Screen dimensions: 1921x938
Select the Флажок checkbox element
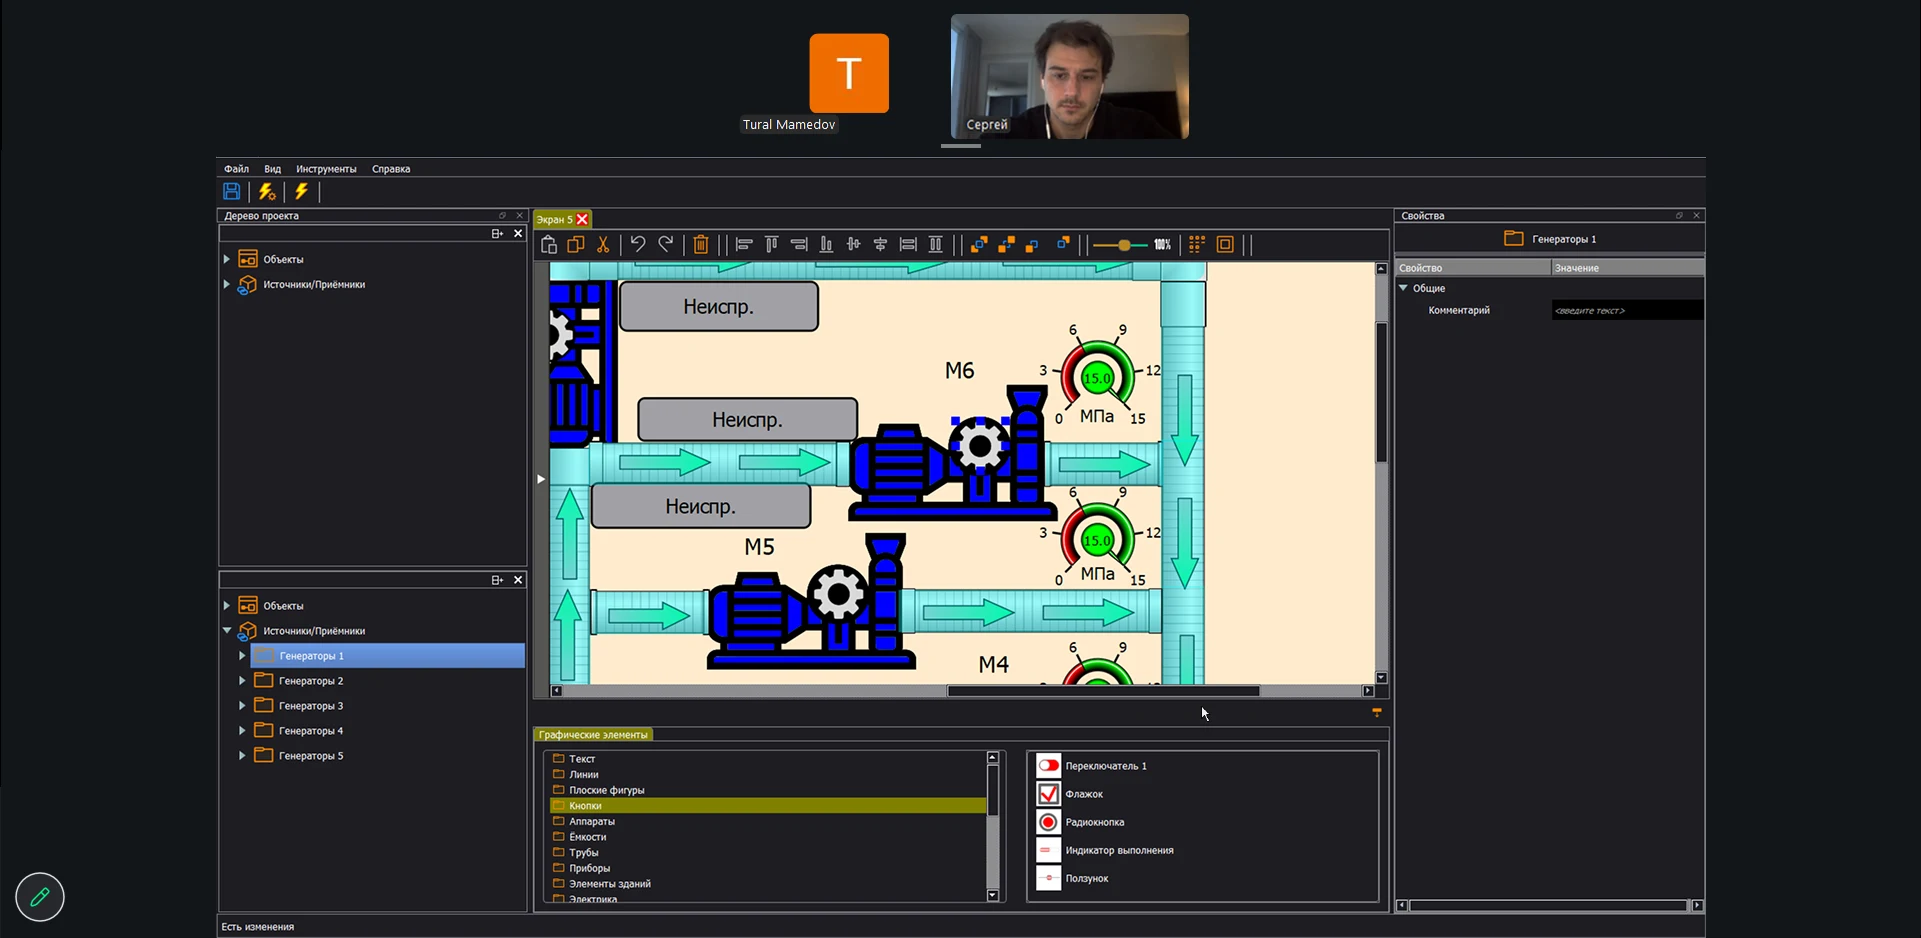[1070, 794]
